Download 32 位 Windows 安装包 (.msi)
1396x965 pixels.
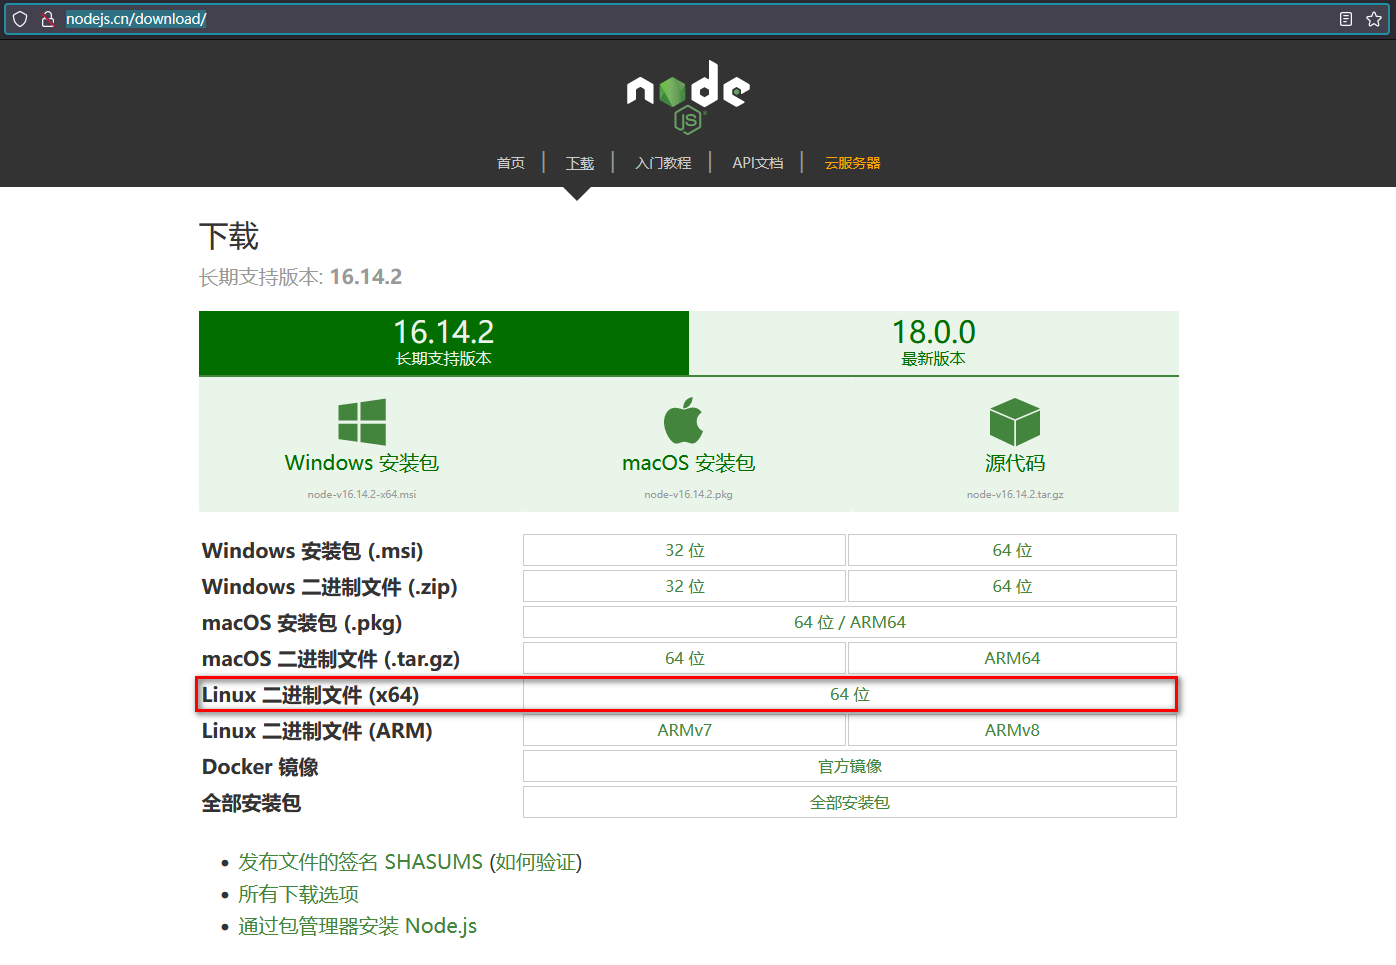(685, 550)
